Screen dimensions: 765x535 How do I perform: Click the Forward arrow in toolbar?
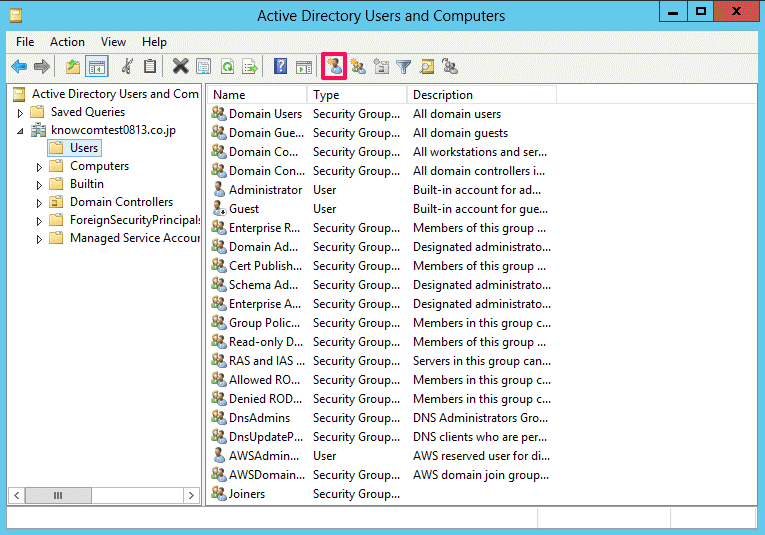(42, 66)
